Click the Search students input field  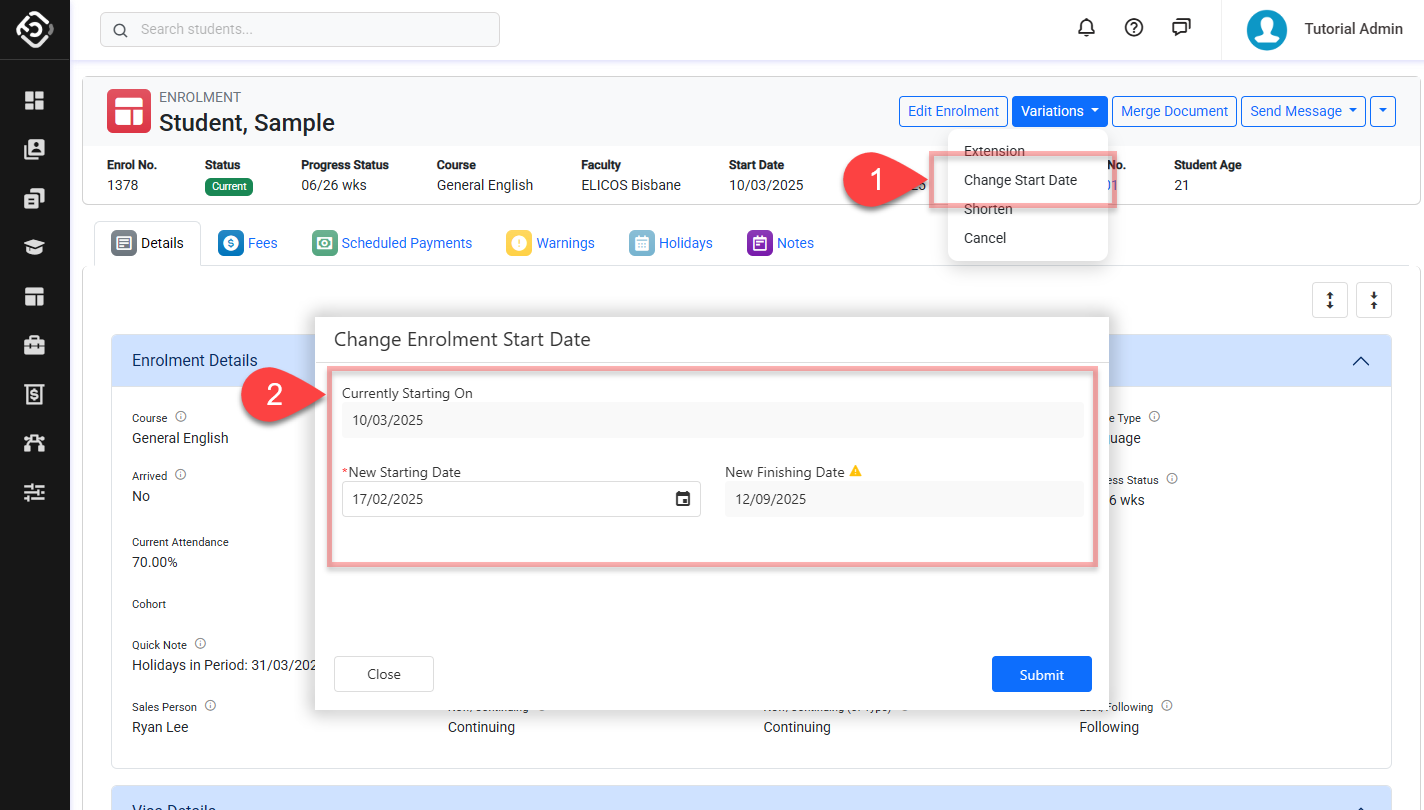pos(300,29)
